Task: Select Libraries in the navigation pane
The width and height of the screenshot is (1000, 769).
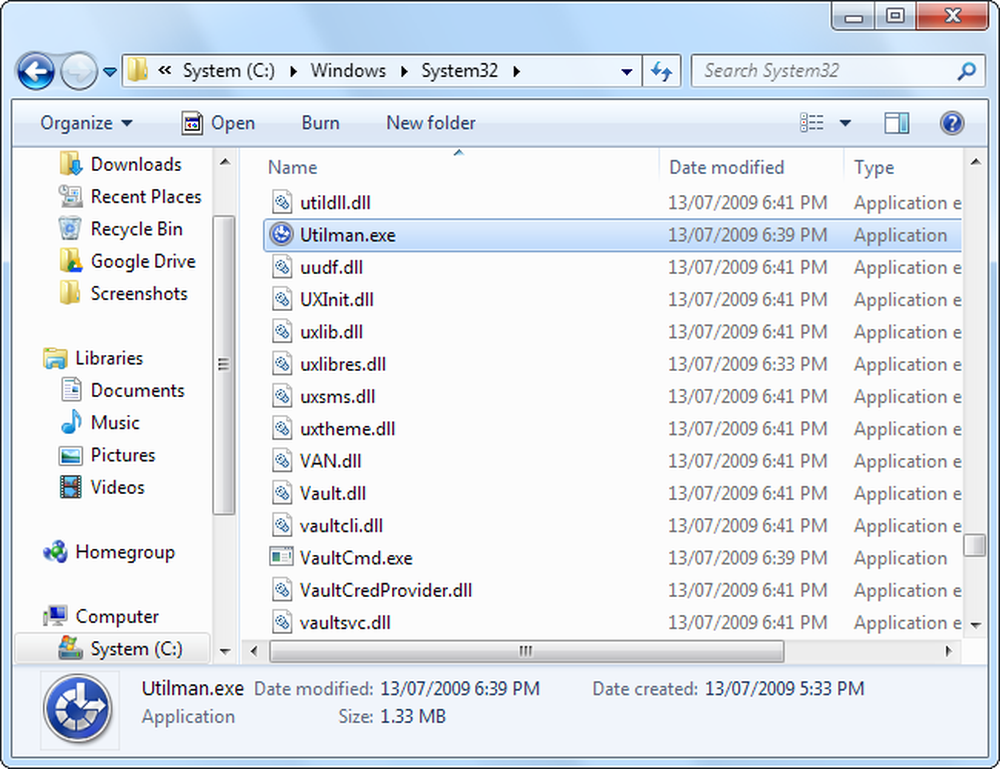Action: [93, 358]
